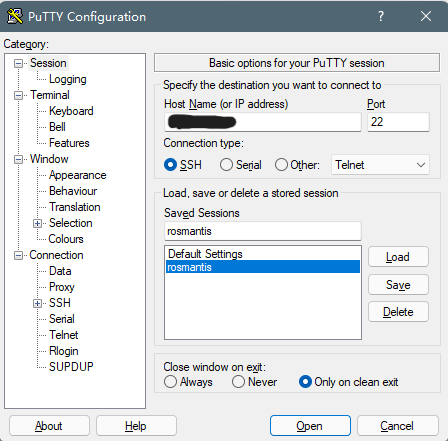Select rosmantis in the saved sessions list
448x441 pixels.
click(263, 267)
